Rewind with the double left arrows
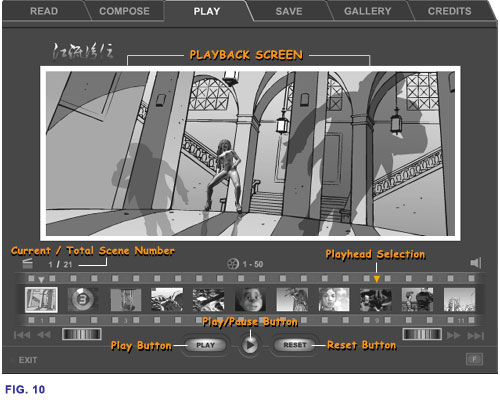500x400 pixels. pyautogui.click(x=44, y=335)
